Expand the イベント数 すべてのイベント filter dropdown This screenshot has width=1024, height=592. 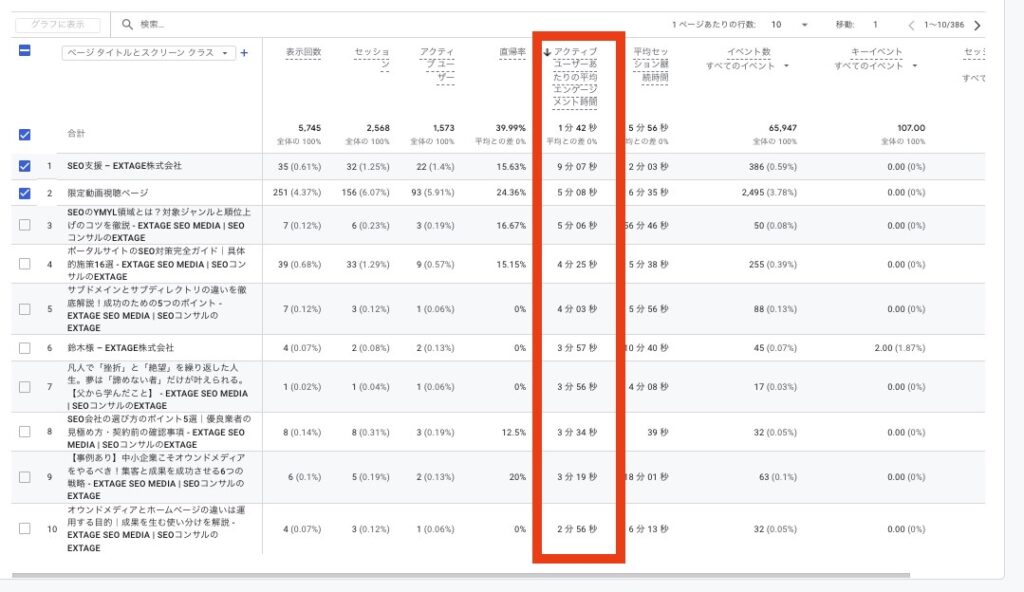[x=786, y=66]
